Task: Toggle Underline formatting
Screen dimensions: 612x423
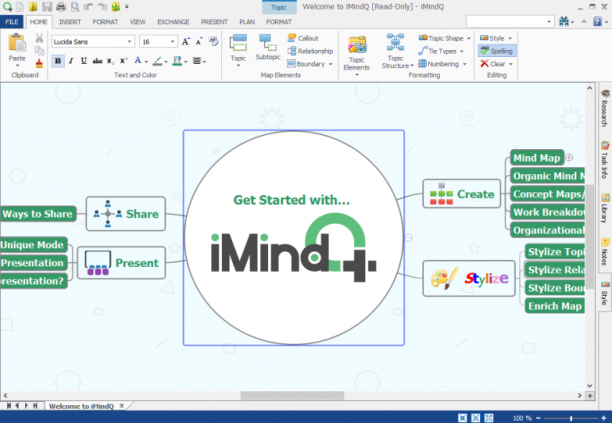Action: [x=84, y=61]
